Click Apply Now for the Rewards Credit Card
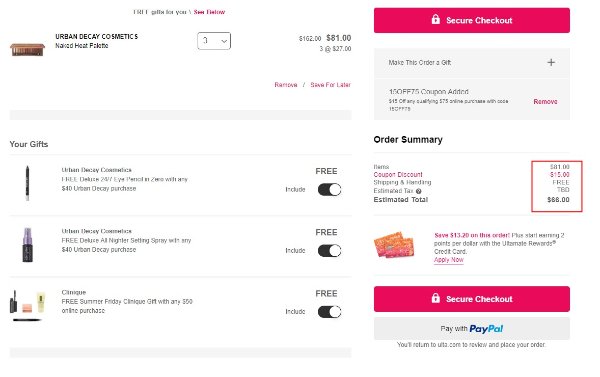Viewport: 600px width, 377px height. 448,260
